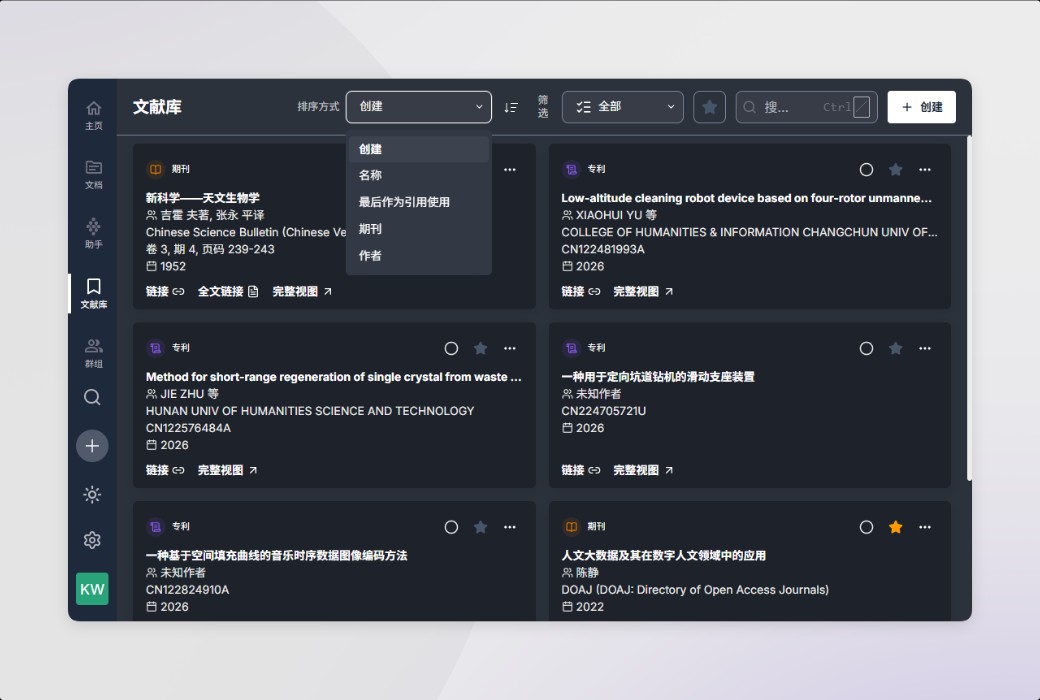Open the settings gear icon
Image resolution: width=1040 pixels, height=700 pixels.
92,540
